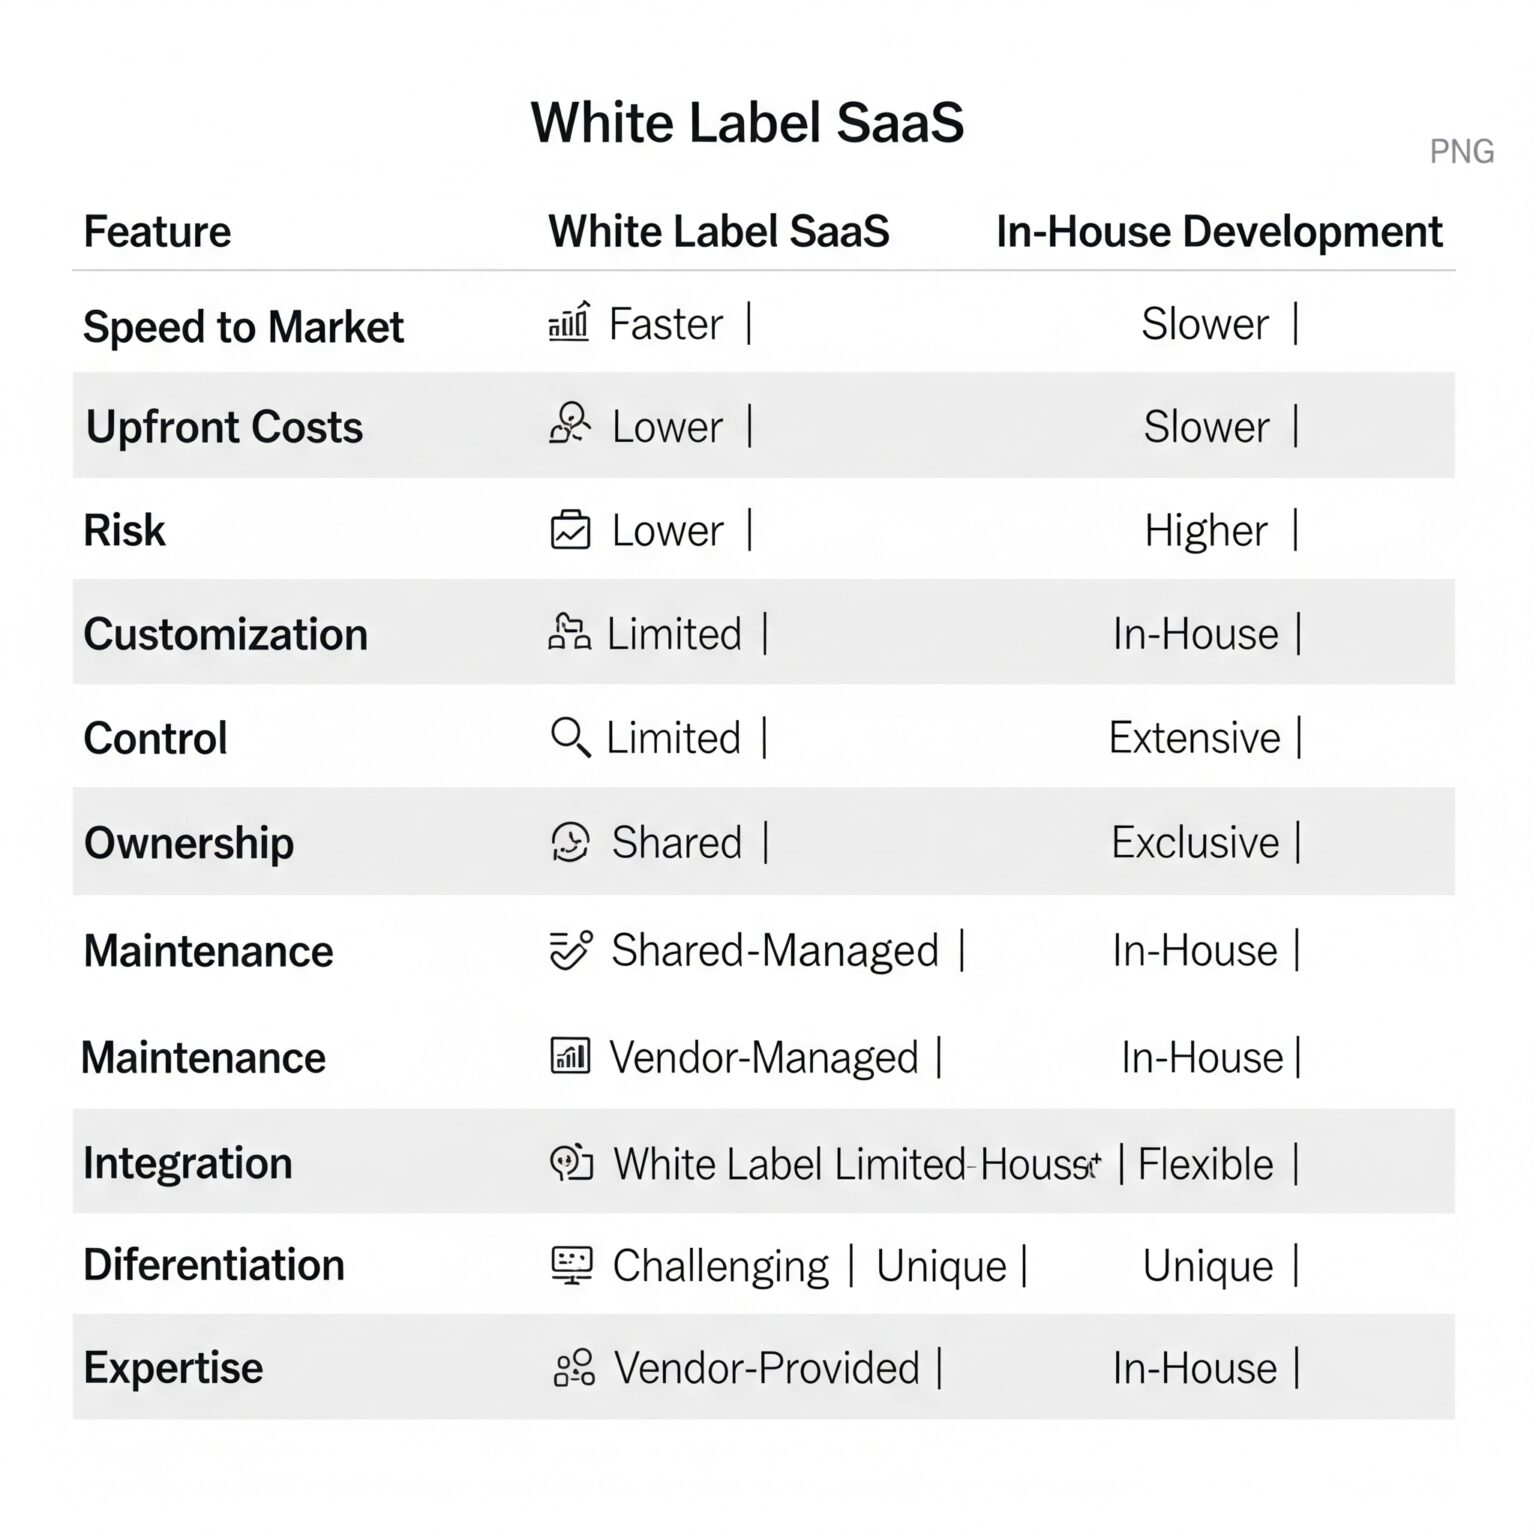Click the checklist icon beside Shared-Managed
The image size is (1536, 1536).
tap(571, 950)
